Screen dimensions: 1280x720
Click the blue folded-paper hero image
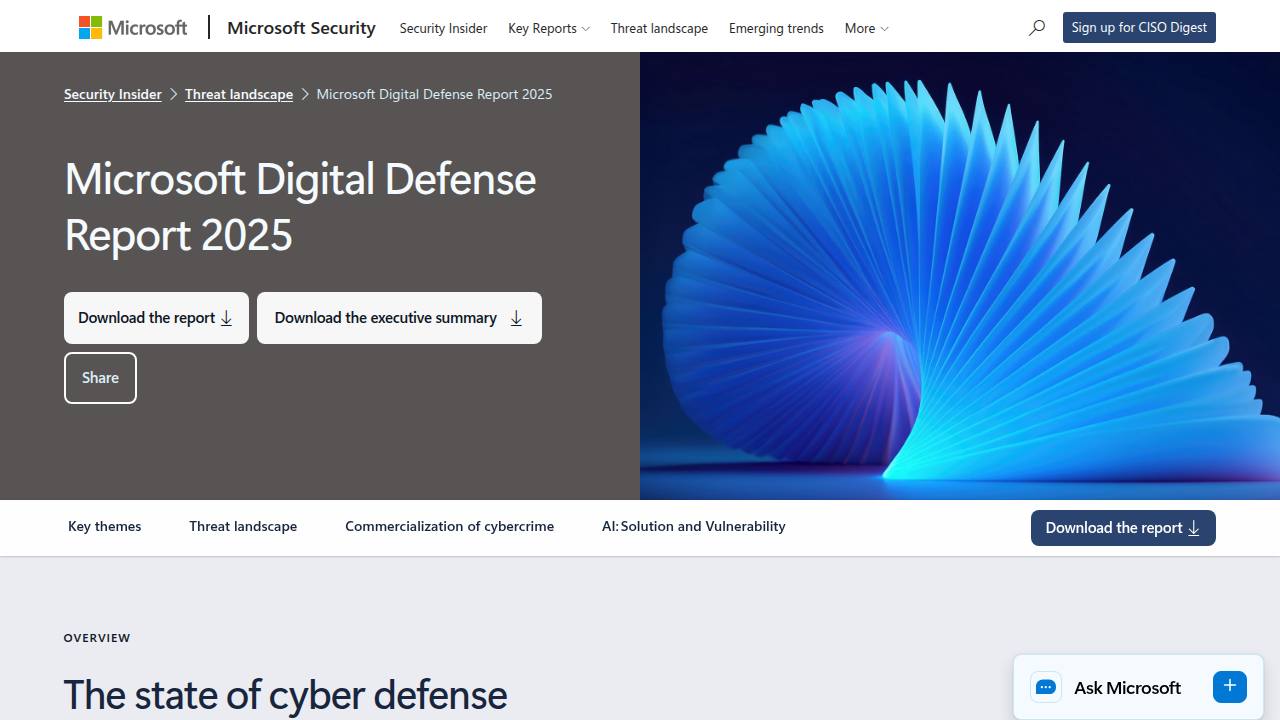960,276
